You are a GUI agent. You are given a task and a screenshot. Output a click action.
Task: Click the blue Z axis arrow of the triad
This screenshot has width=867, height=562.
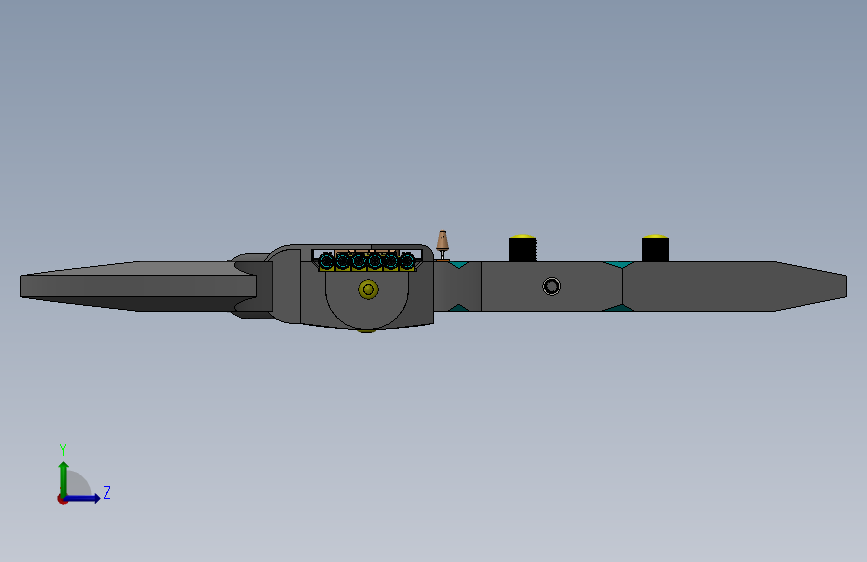coord(83,498)
